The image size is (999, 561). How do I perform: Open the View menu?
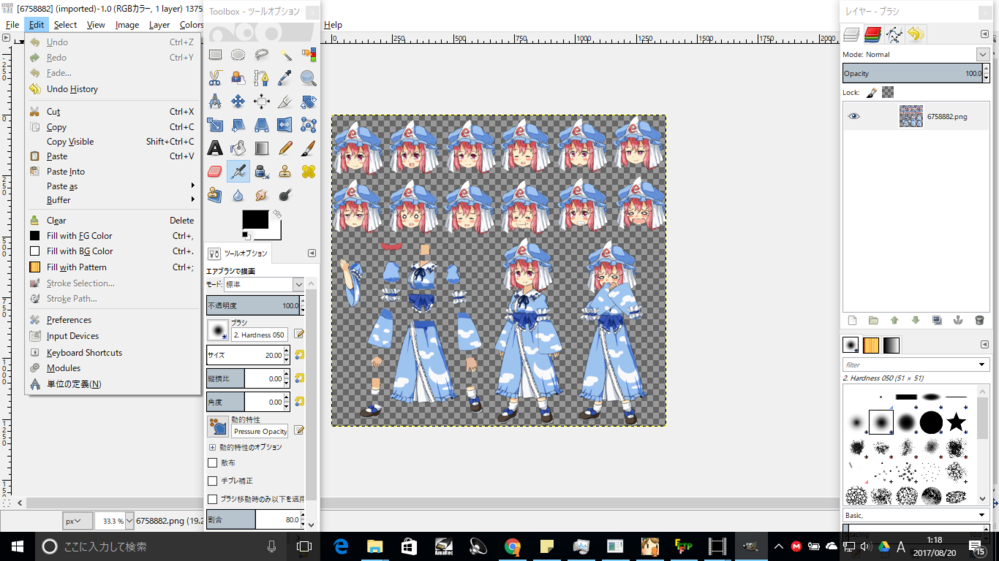96,25
